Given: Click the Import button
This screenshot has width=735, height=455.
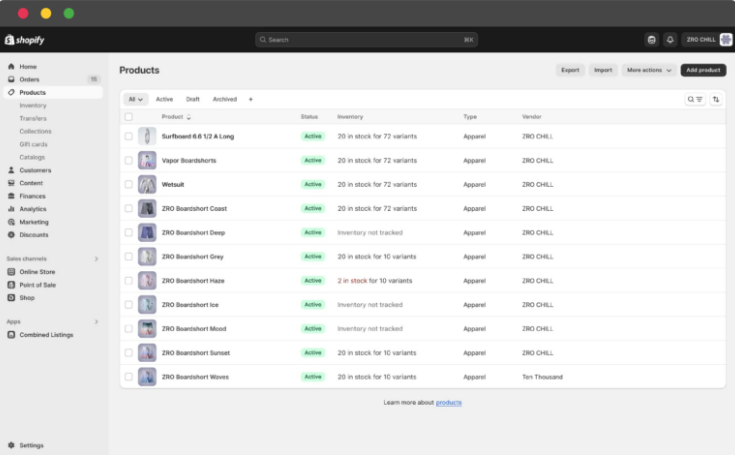Looking at the screenshot, I should (603, 70).
